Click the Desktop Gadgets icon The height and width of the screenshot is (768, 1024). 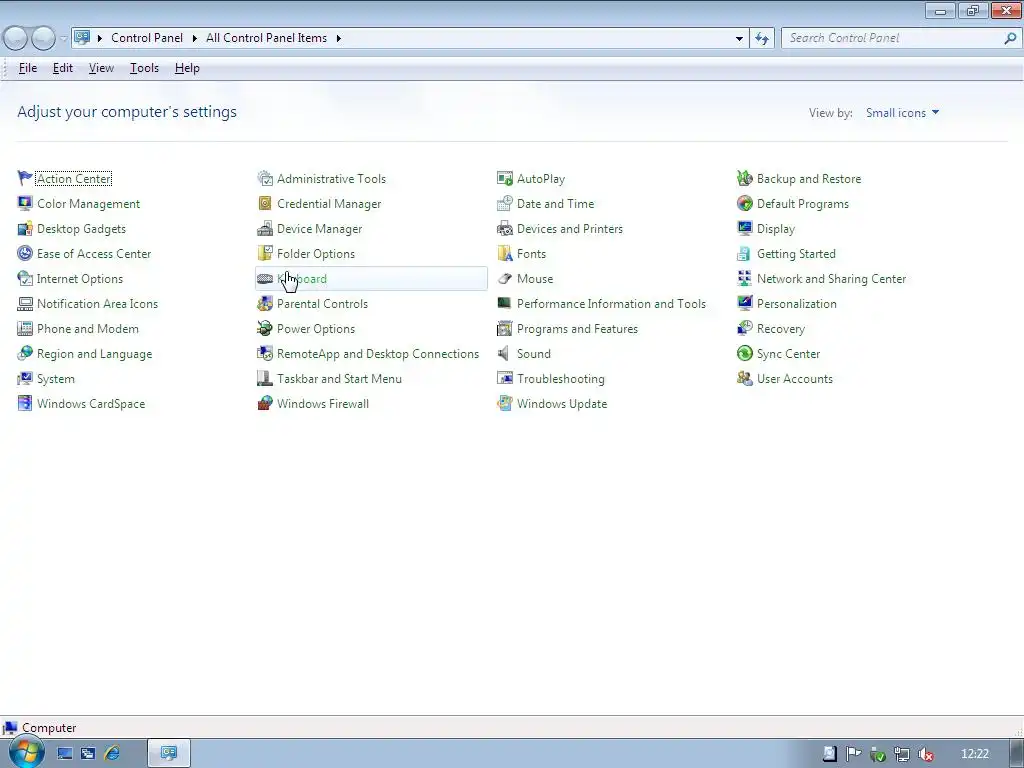click(x=25, y=229)
